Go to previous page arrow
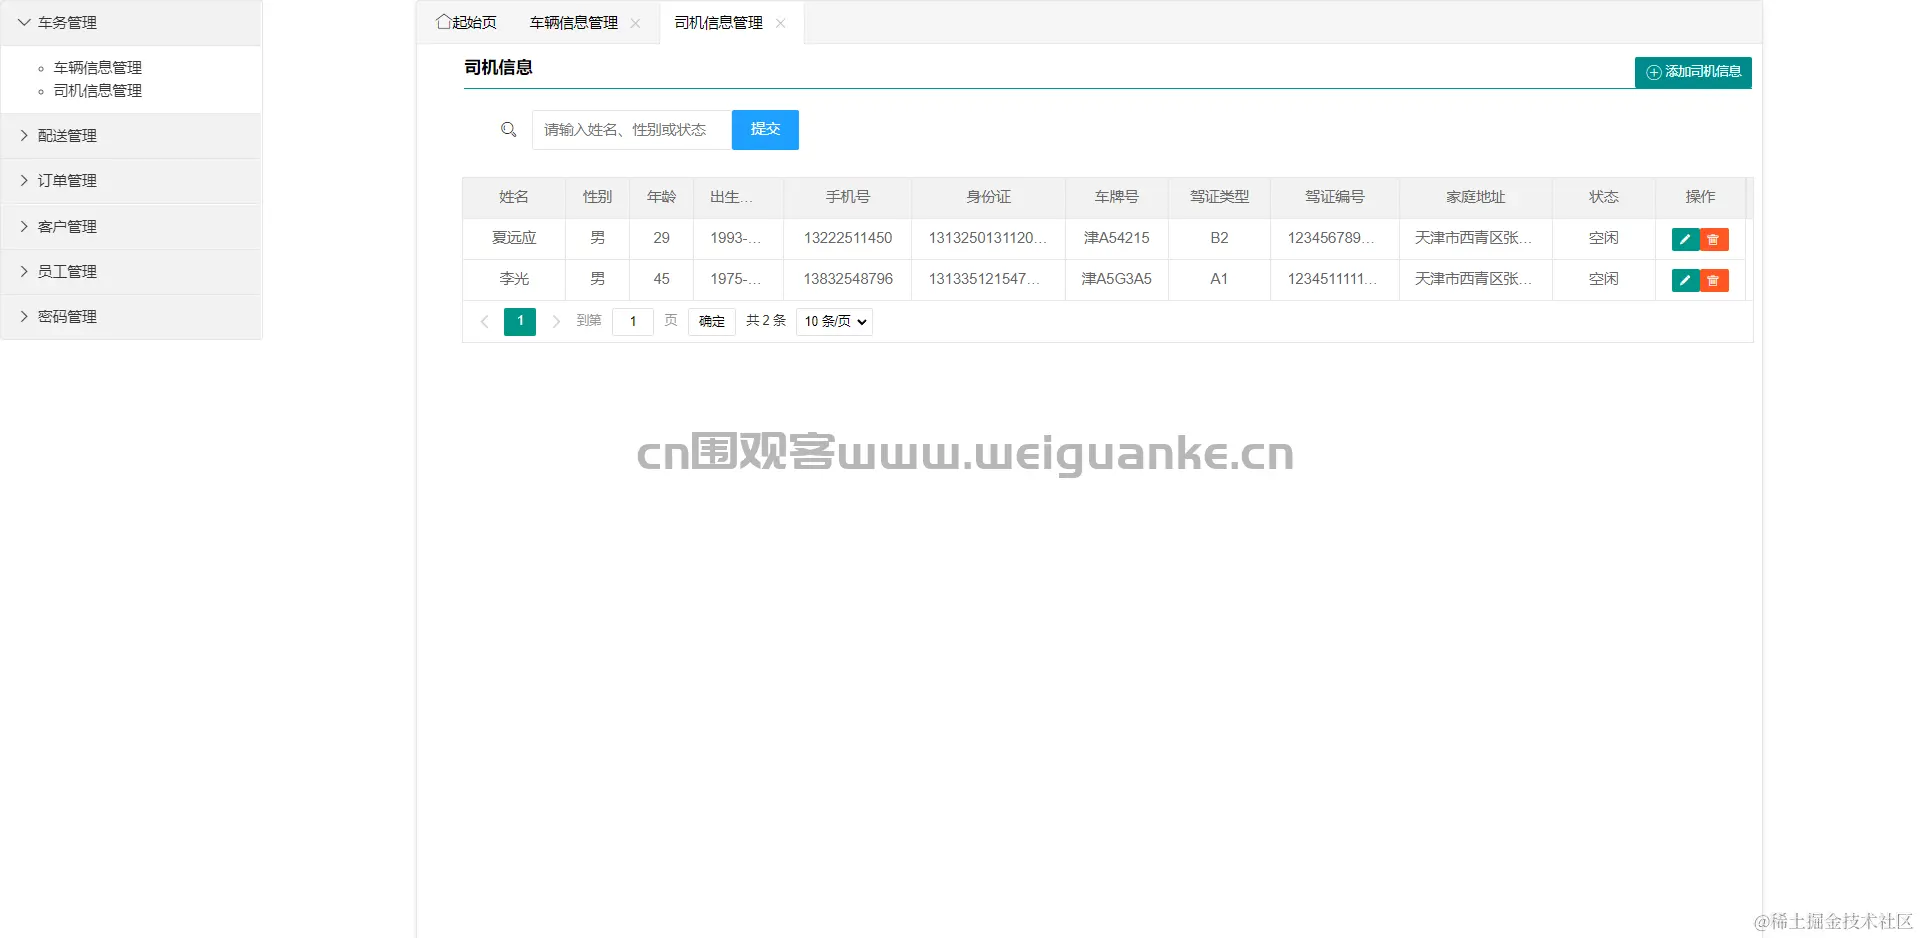Viewport: 1920px width, 938px height. click(x=485, y=321)
